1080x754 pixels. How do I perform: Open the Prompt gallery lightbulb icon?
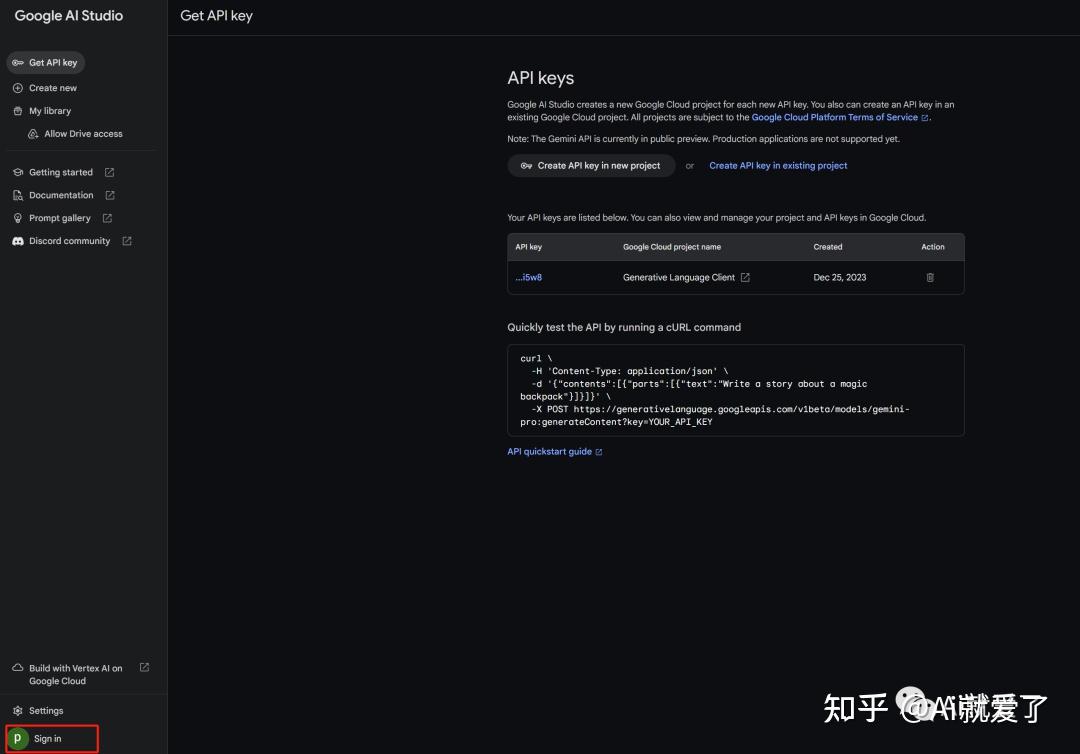point(17,218)
